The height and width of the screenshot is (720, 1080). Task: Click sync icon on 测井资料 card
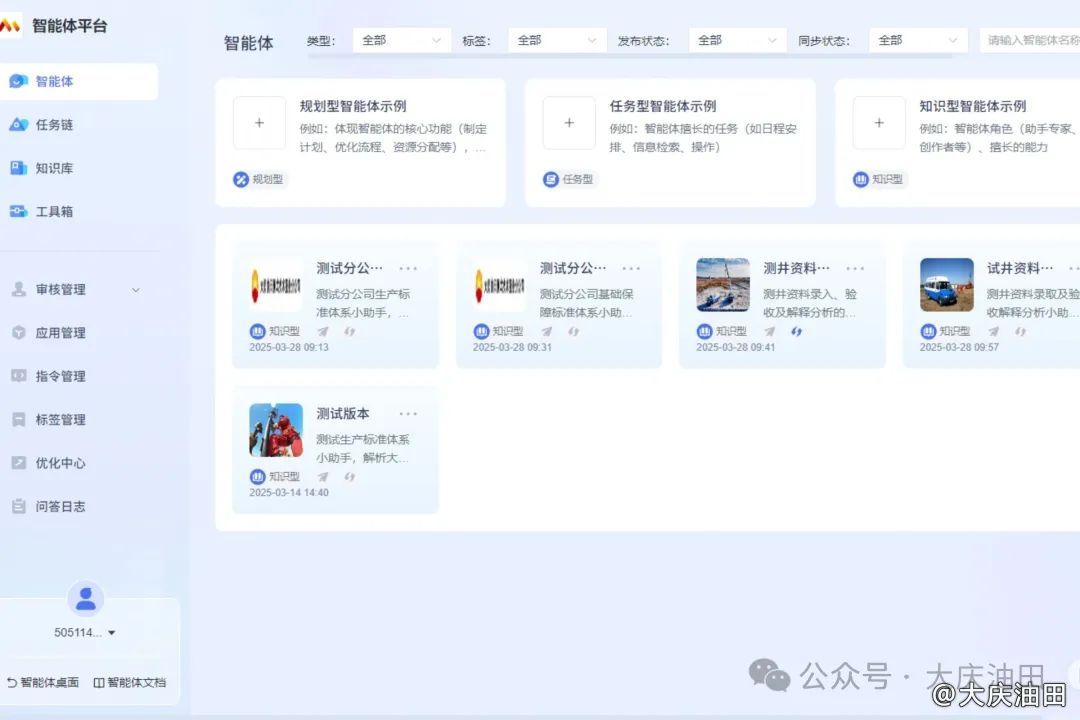tap(797, 332)
